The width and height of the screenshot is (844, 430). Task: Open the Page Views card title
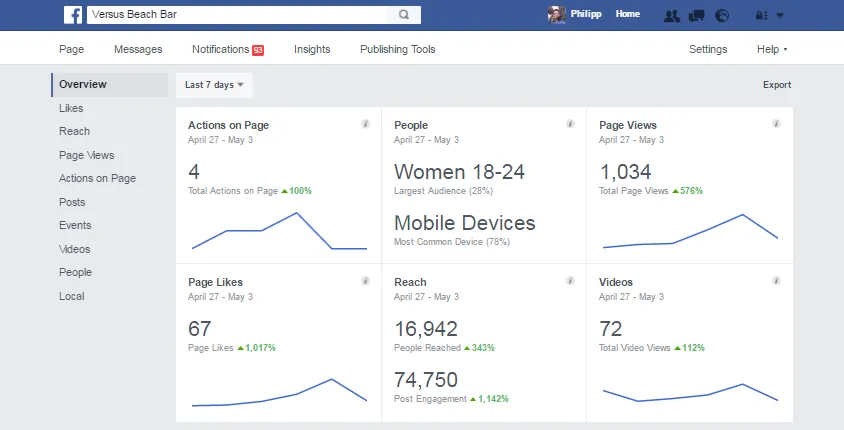coord(628,125)
